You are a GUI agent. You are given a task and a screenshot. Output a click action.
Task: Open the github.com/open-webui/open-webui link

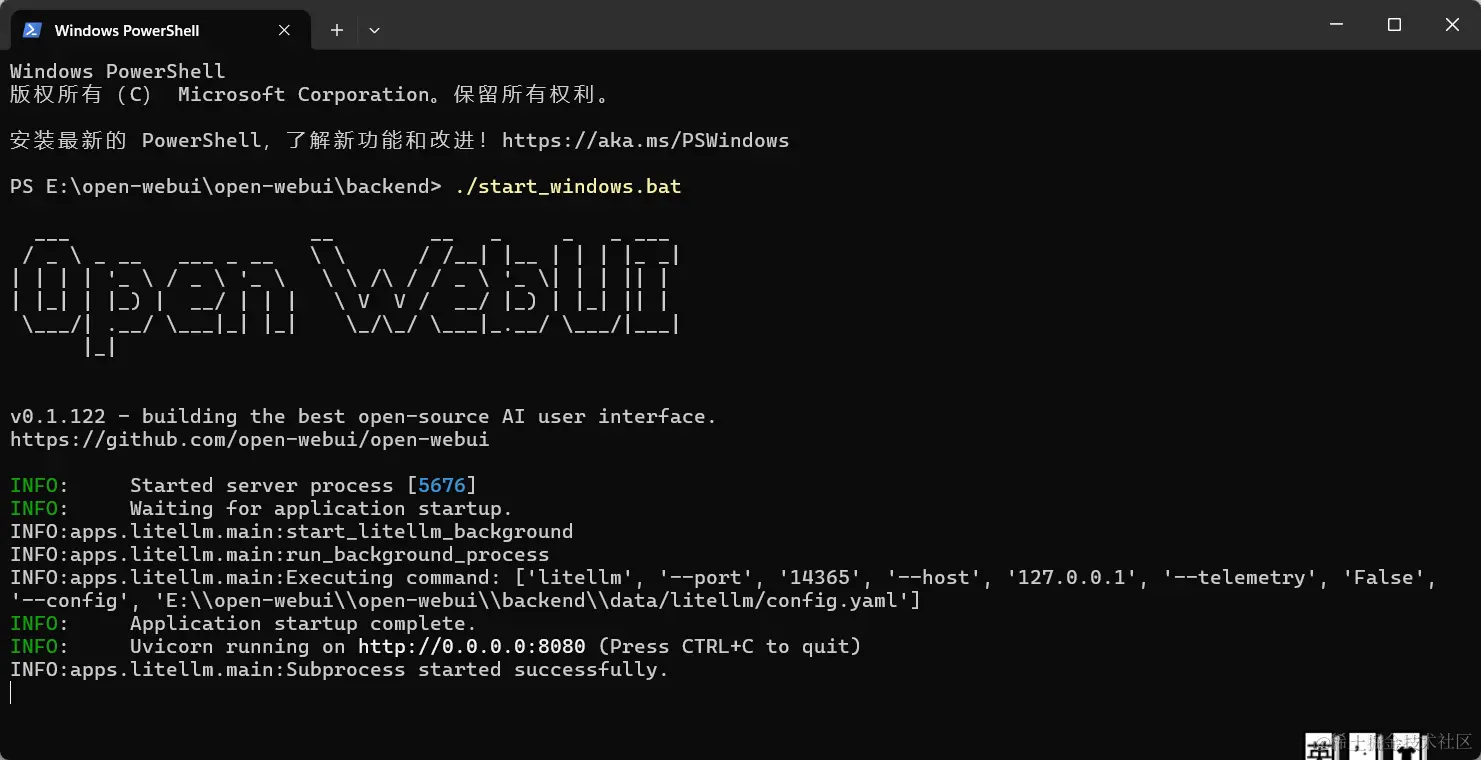(250, 440)
